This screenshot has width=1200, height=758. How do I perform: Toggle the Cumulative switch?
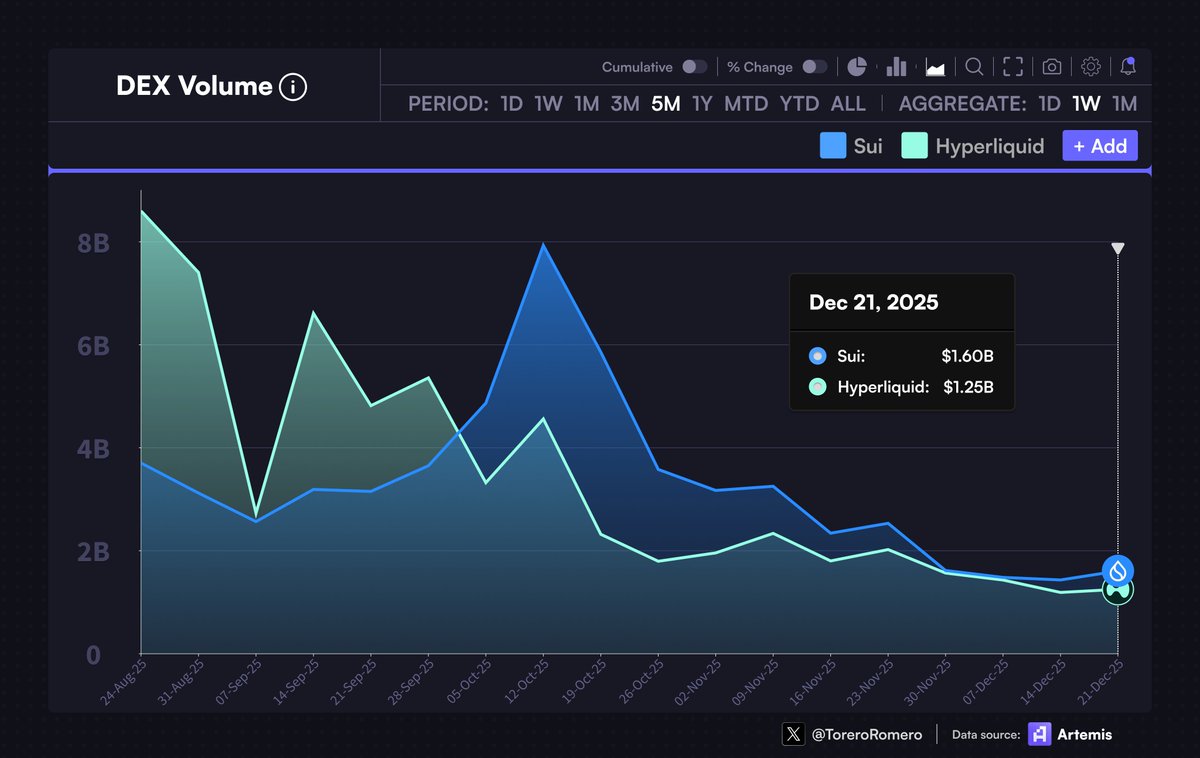pos(695,67)
